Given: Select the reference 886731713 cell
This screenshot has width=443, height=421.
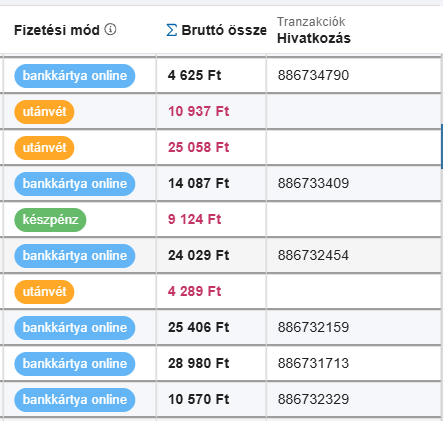Looking at the screenshot, I should click(354, 363).
